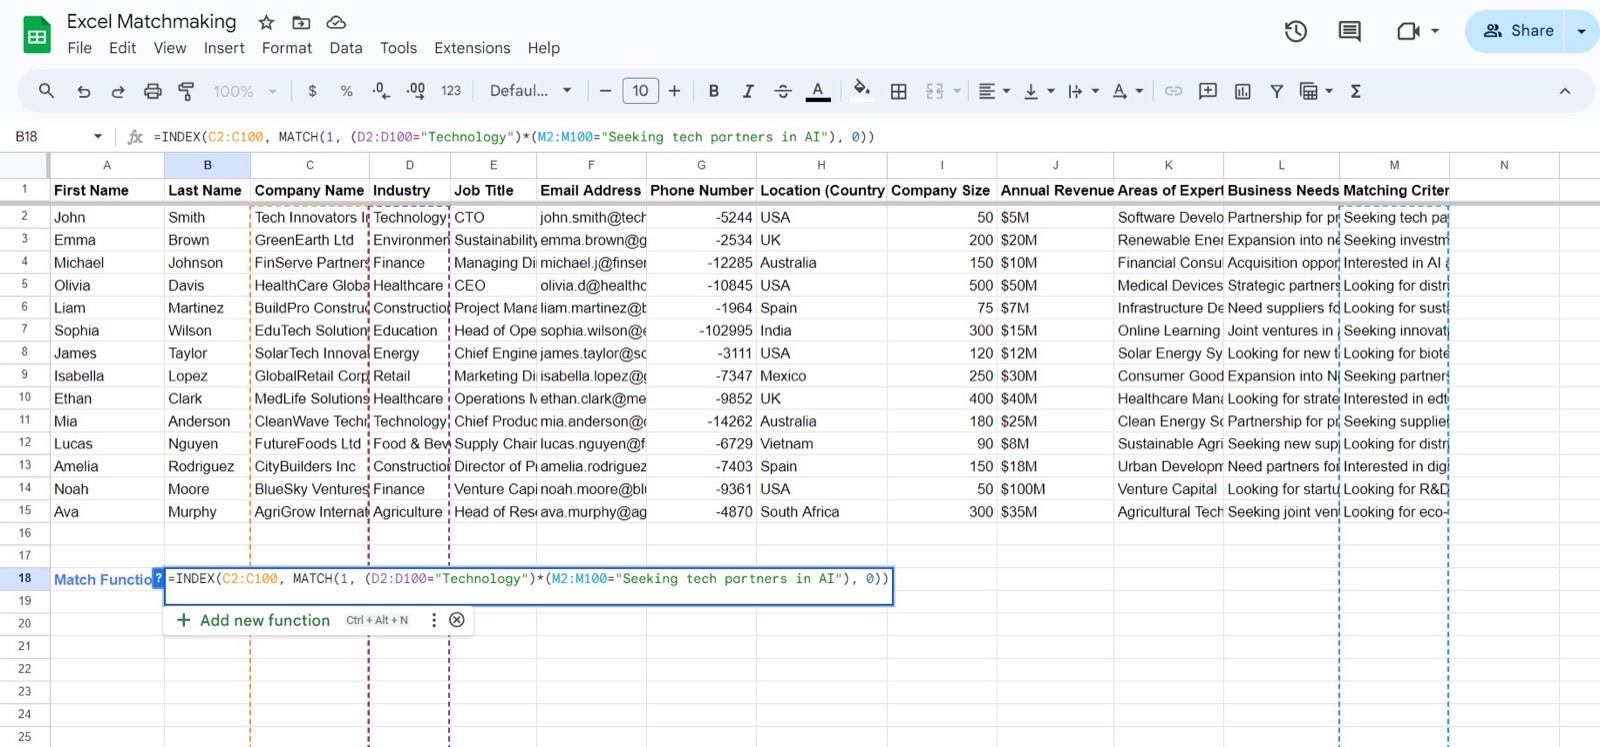Decrease font size minus button
Screen dimensions: 1600x747
point(605,91)
